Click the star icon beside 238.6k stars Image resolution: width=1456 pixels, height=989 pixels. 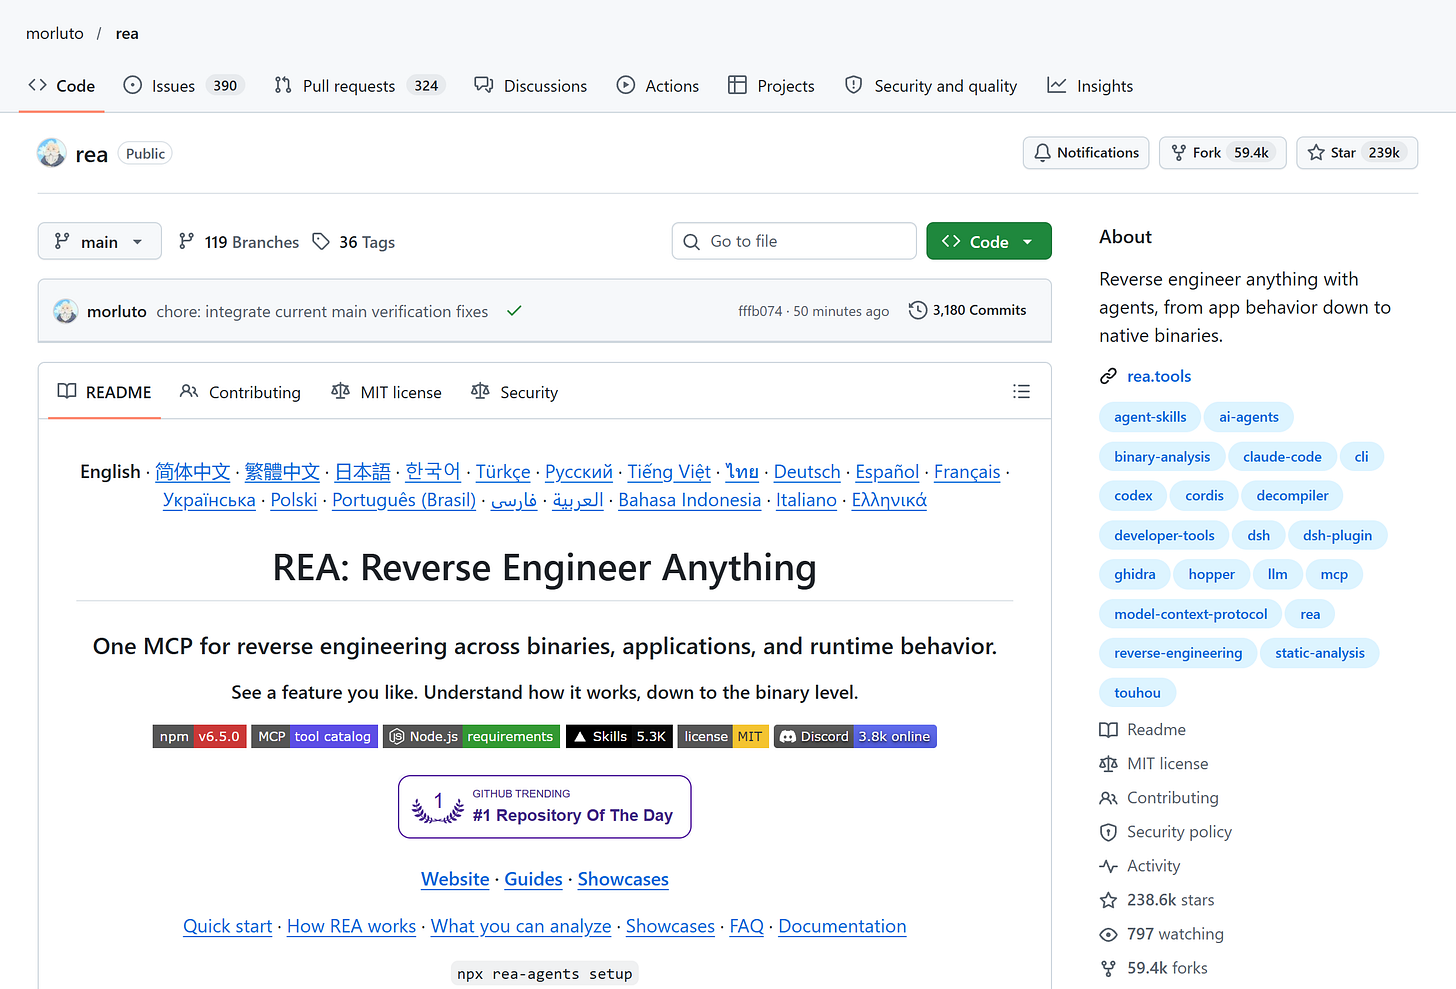1108,900
